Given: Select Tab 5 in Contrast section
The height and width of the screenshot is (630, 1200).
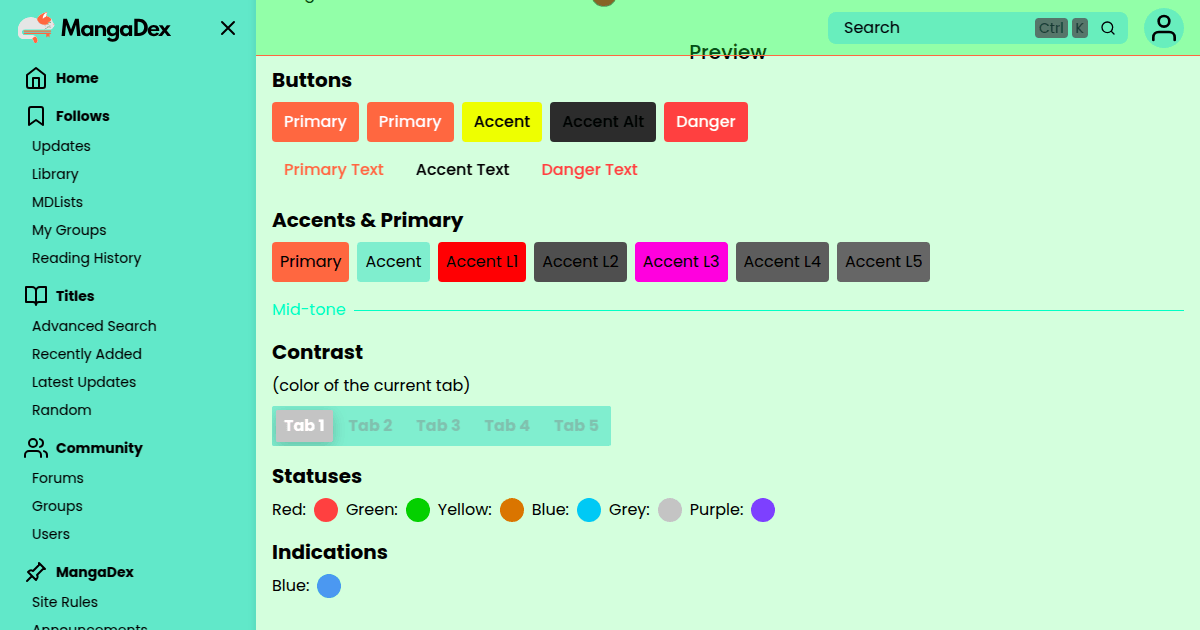Looking at the screenshot, I should coord(576,425).
